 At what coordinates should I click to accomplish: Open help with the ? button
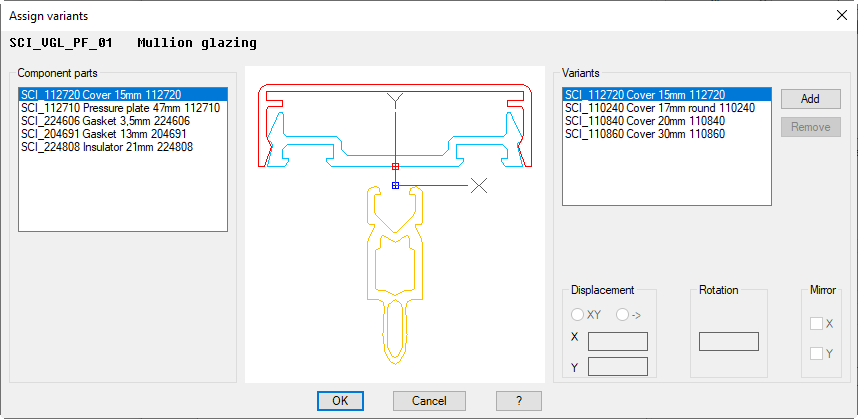(x=518, y=400)
